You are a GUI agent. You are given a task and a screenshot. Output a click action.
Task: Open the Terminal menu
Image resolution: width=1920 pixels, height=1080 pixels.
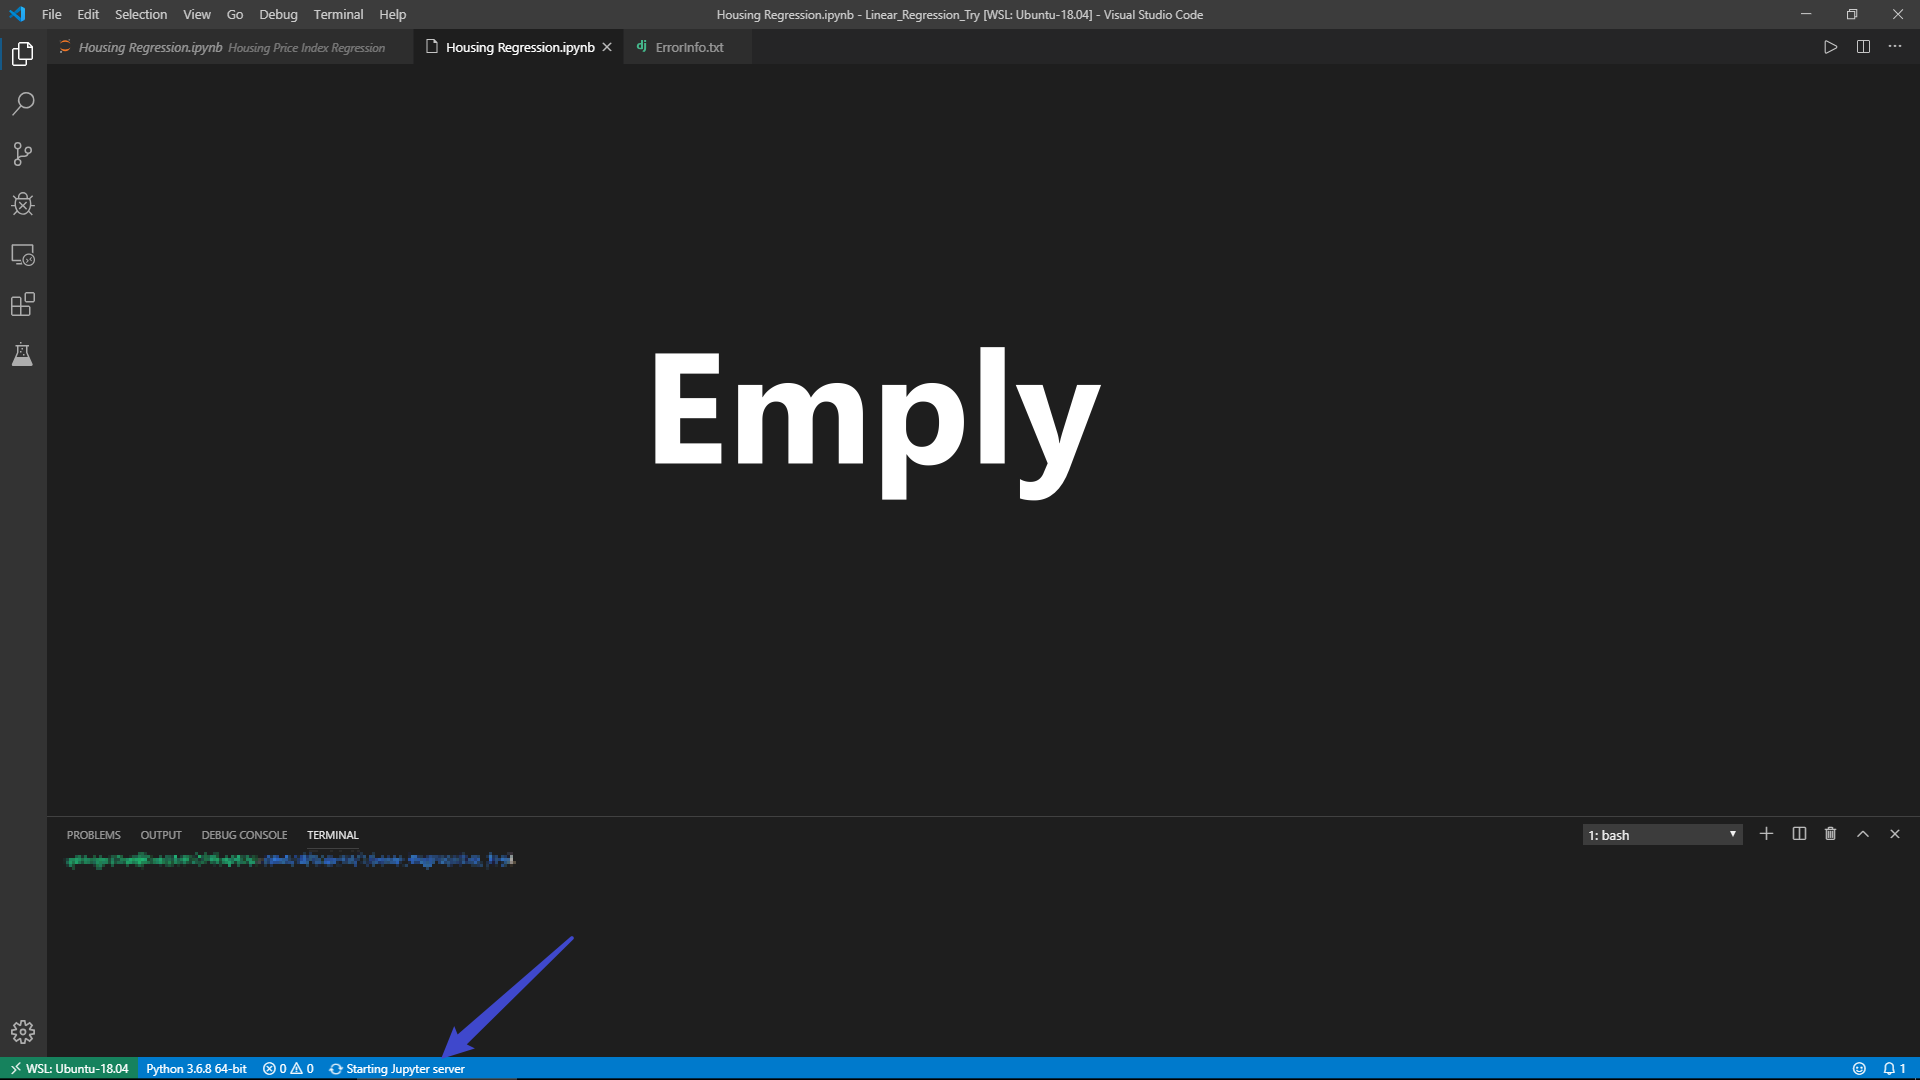point(338,14)
